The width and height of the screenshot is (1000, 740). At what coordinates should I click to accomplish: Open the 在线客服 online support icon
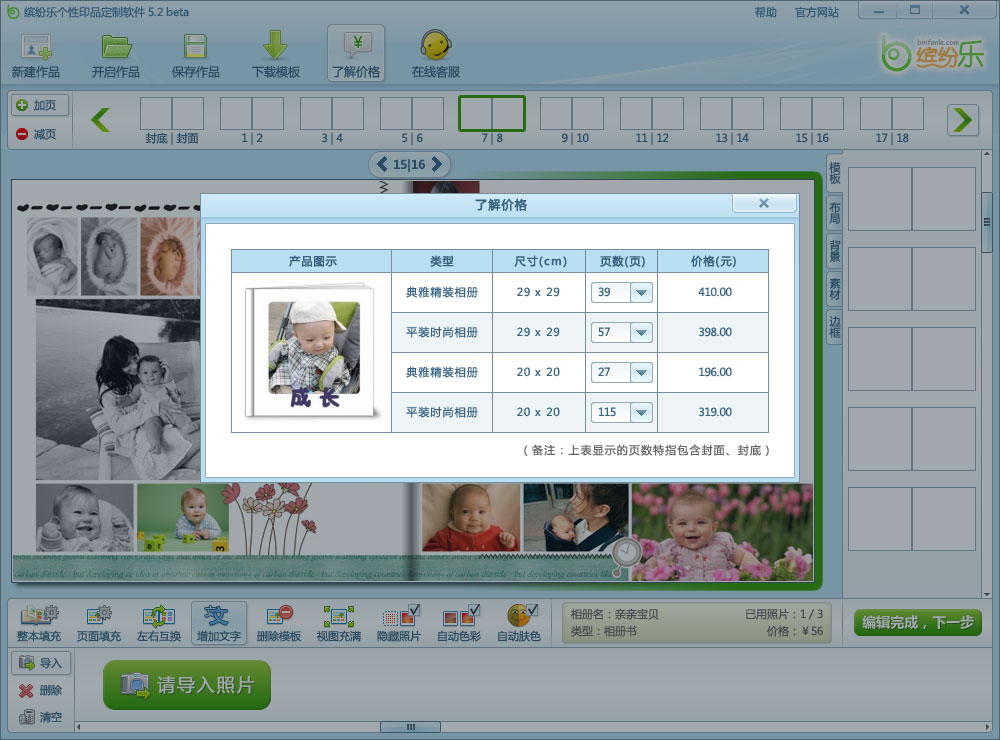(x=437, y=52)
